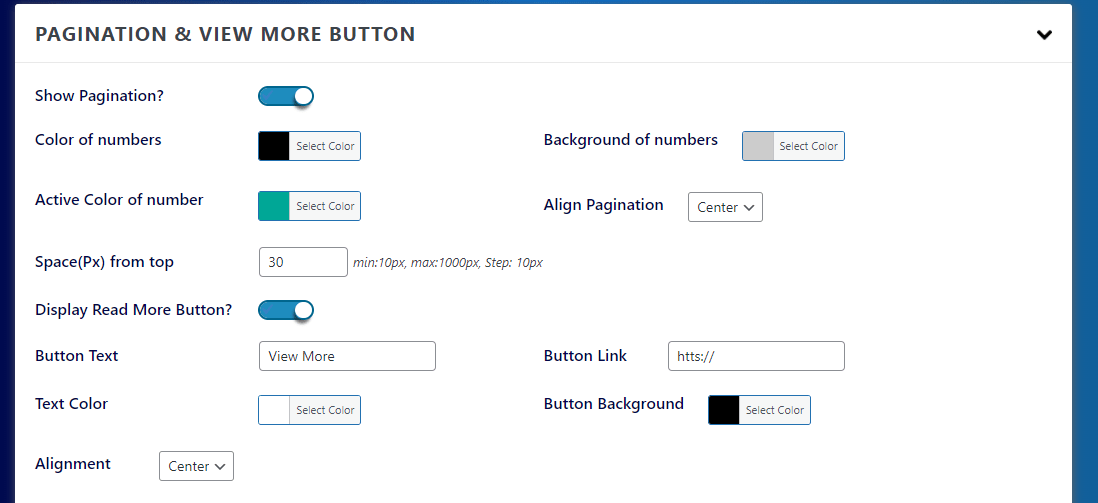
Task: Click the grey Background of numbers swatch
Action: tap(758, 146)
